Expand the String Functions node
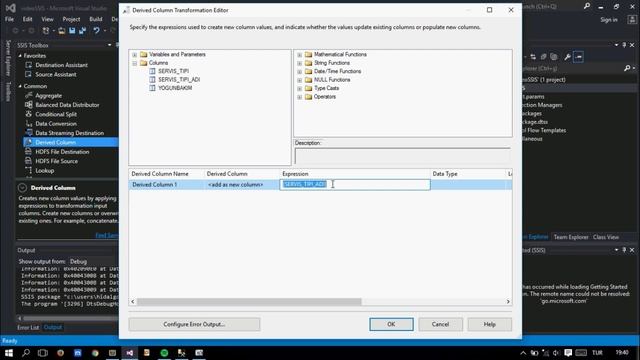 pyautogui.click(x=300, y=63)
